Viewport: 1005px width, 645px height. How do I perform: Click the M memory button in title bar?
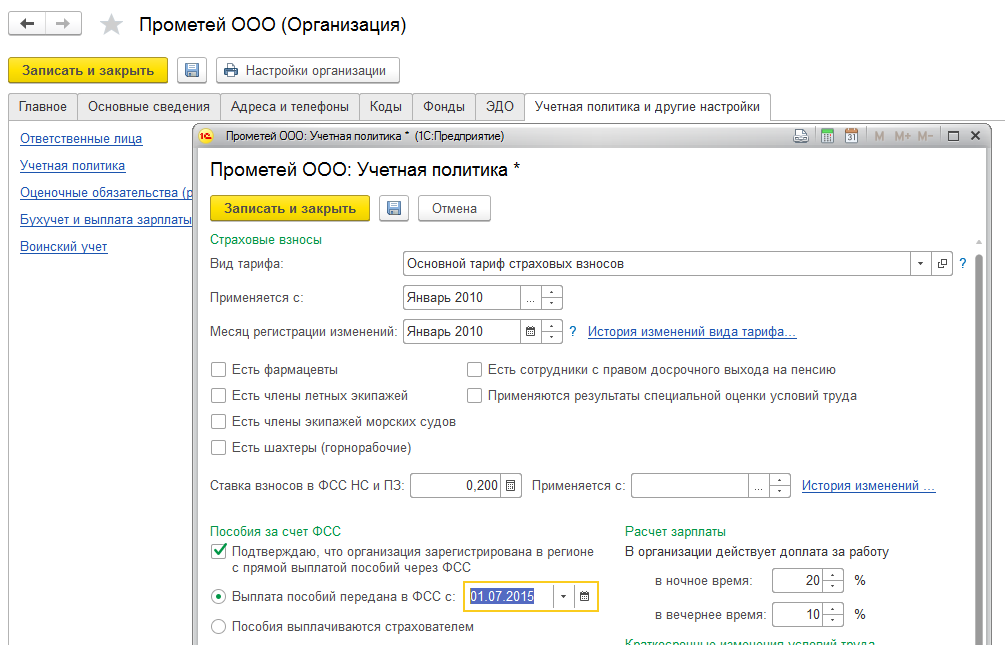879,136
